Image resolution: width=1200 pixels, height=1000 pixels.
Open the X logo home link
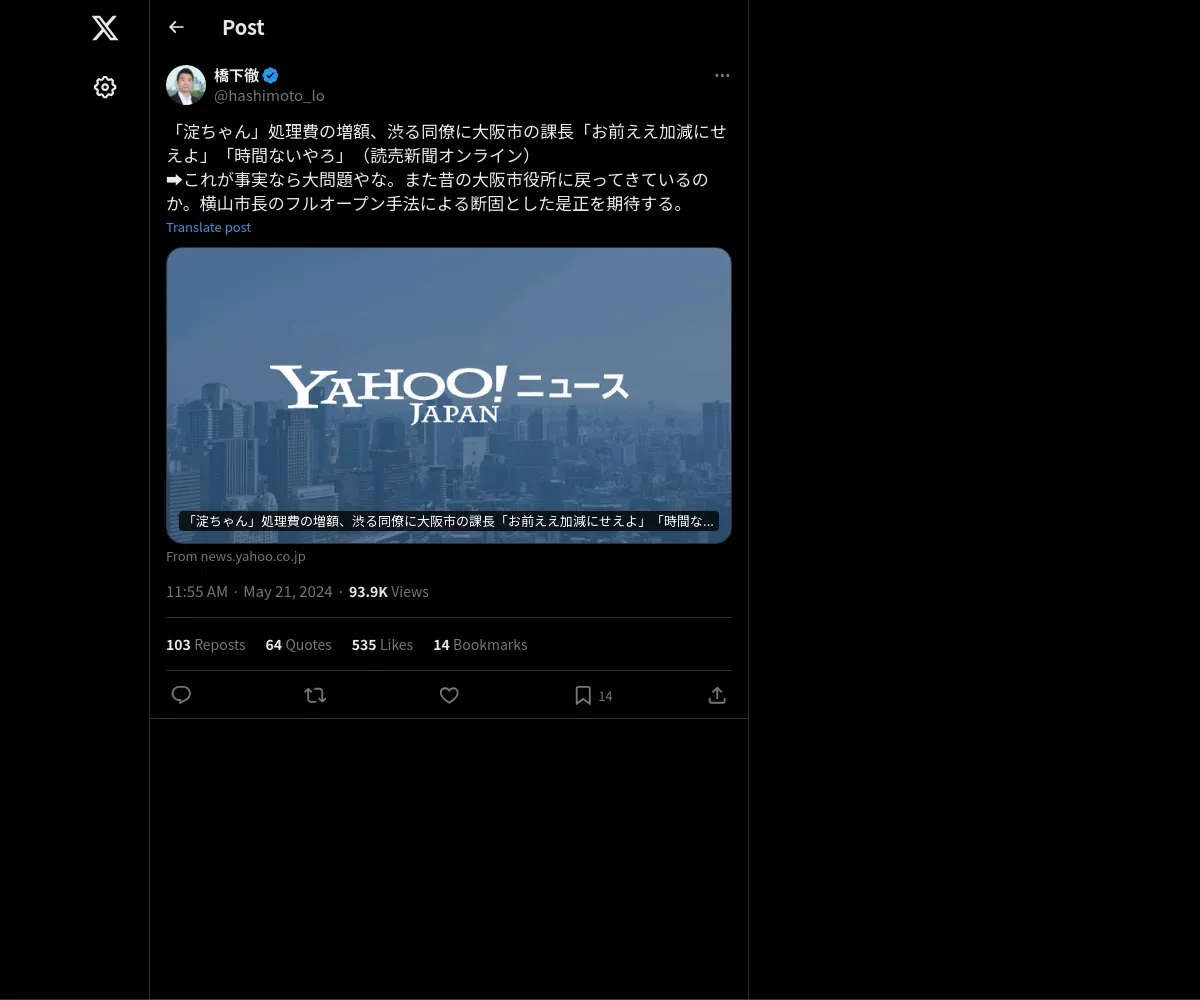click(x=105, y=28)
